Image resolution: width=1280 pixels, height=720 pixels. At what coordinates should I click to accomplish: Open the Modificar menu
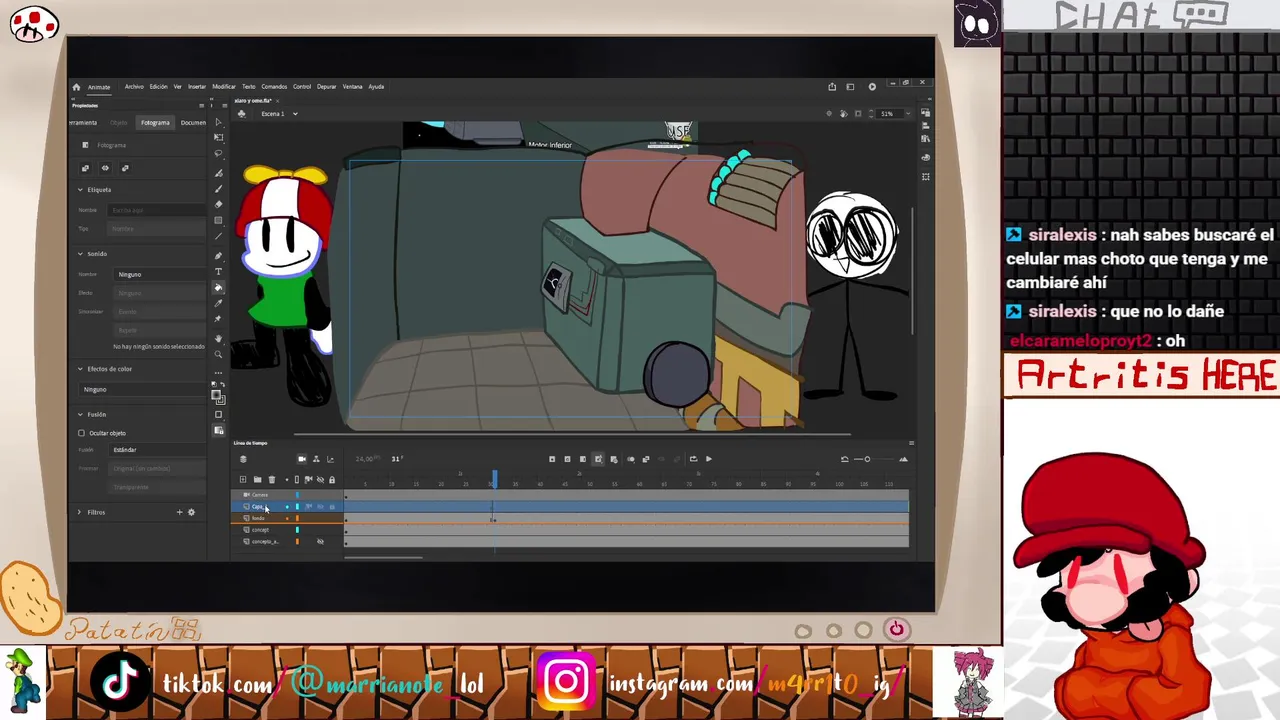point(224,87)
